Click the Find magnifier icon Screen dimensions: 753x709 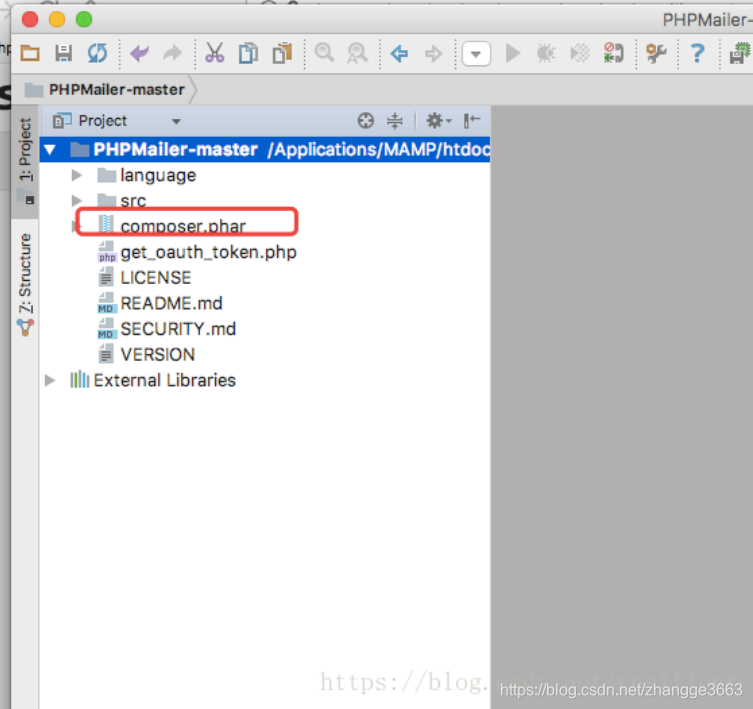(x=325, y=52)
